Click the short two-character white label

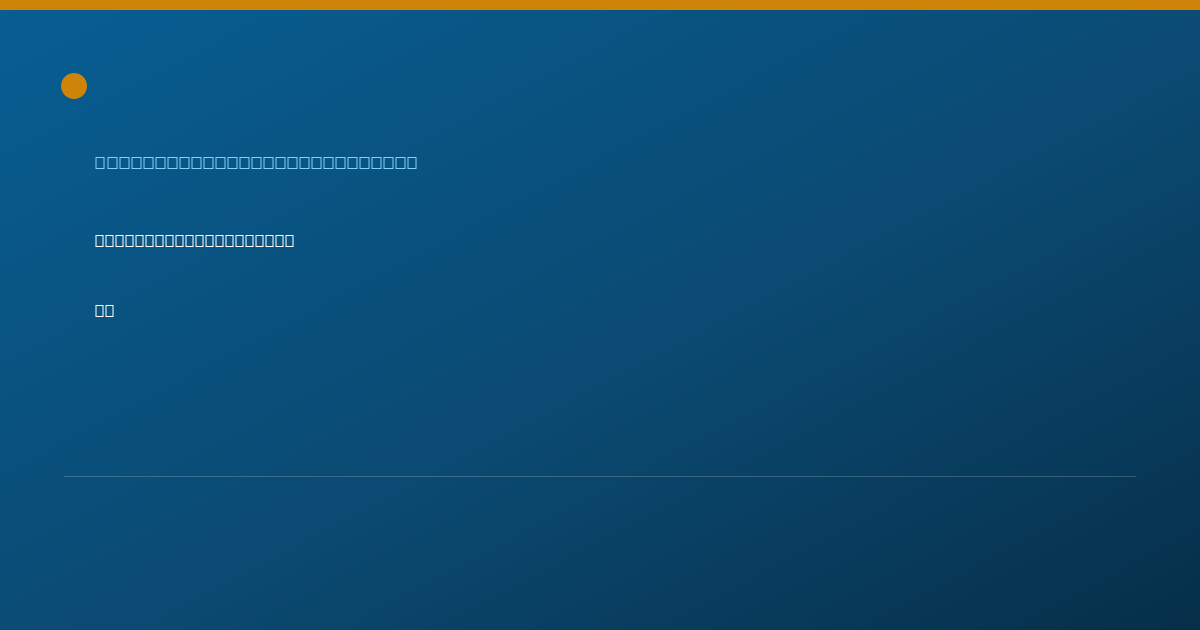(x=105, y=310)
